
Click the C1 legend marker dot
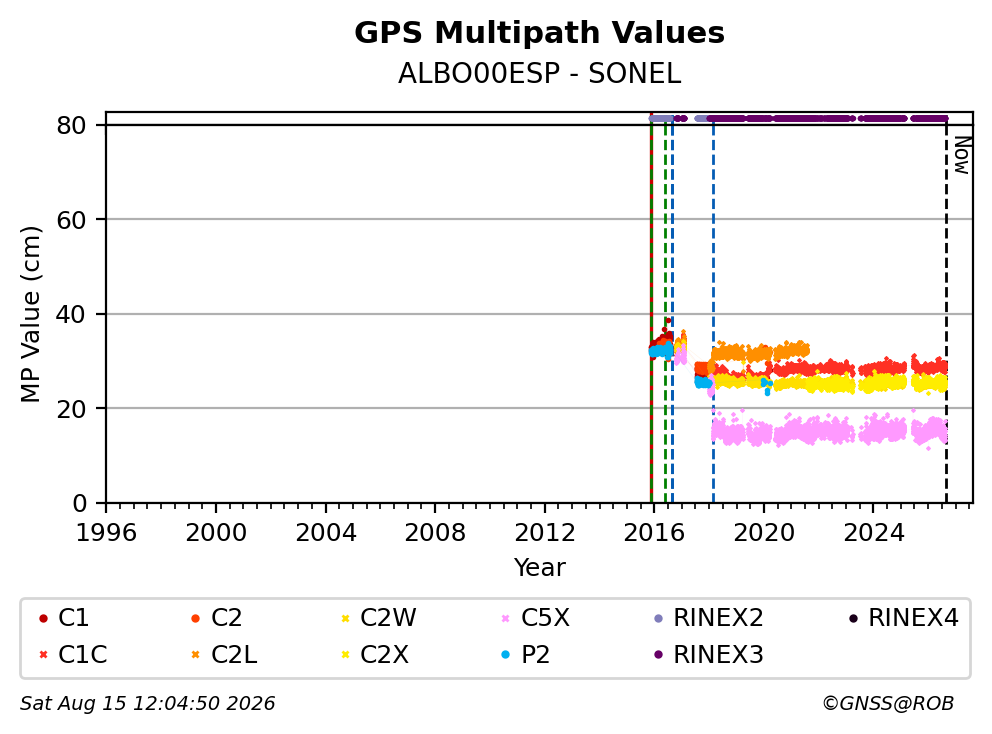click(43, 618)
